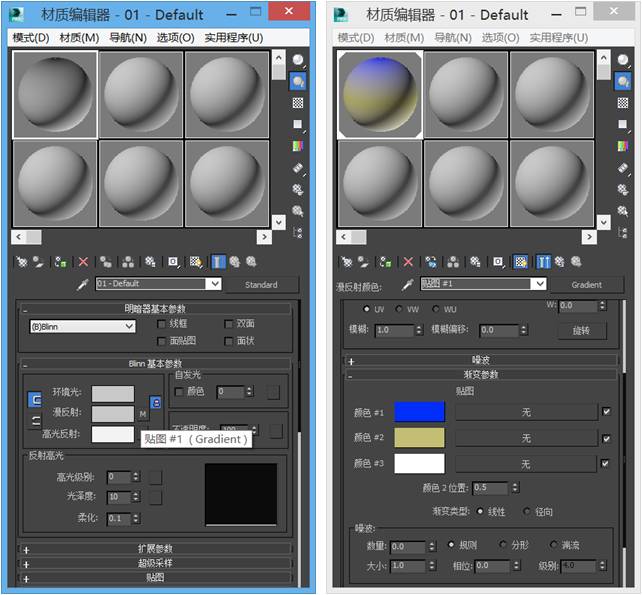
Task: Enable 双面 checkbox in left window
Action: (x=229, y=324)
